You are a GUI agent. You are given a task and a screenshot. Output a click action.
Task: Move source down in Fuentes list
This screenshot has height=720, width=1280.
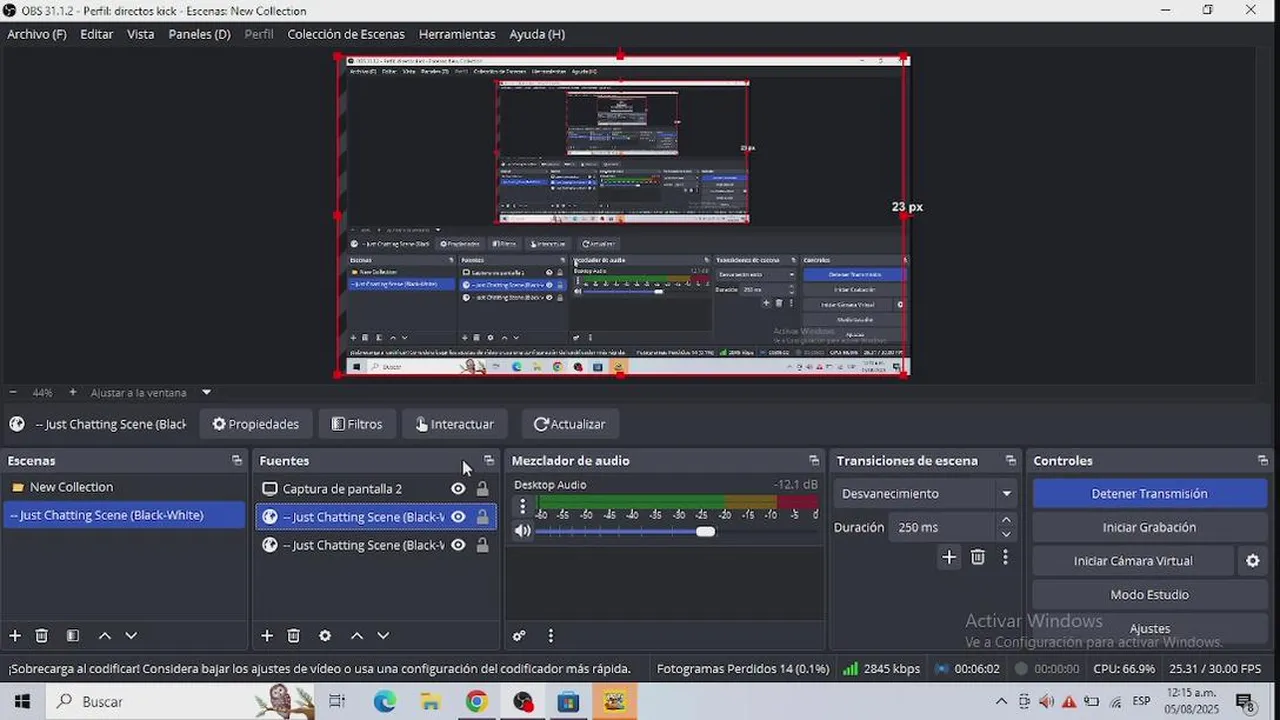click(382, 635)
